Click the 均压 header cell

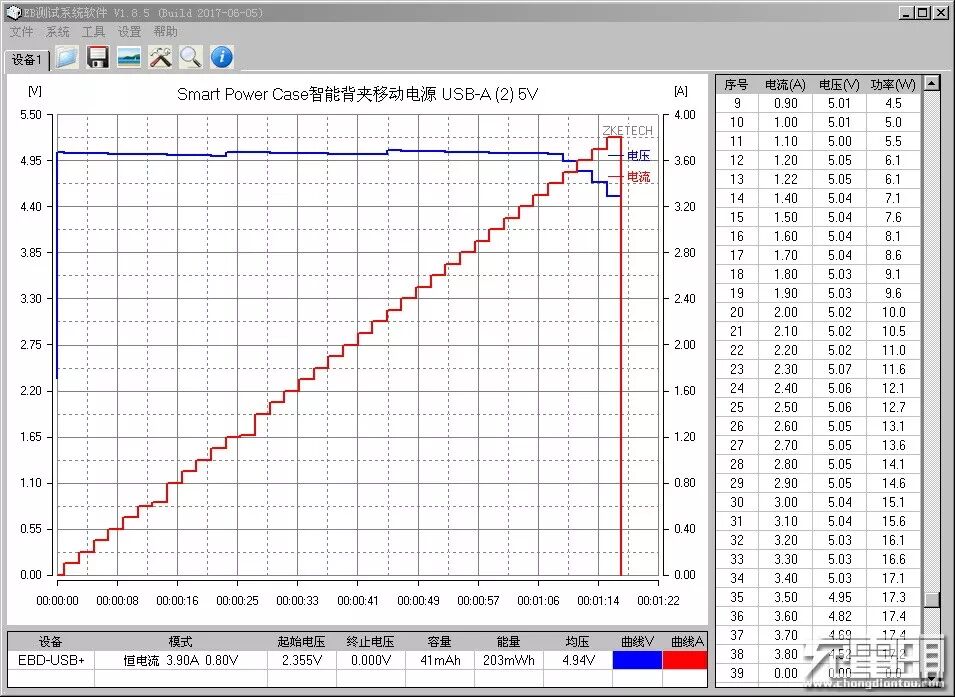tap(578, 642)
